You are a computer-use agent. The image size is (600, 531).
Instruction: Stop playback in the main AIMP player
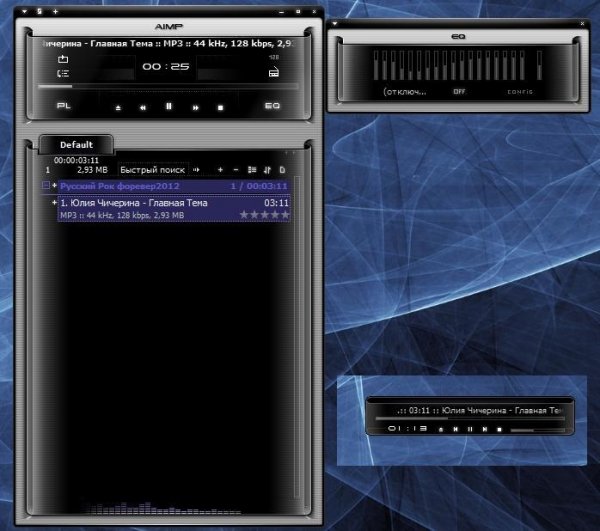220,108
